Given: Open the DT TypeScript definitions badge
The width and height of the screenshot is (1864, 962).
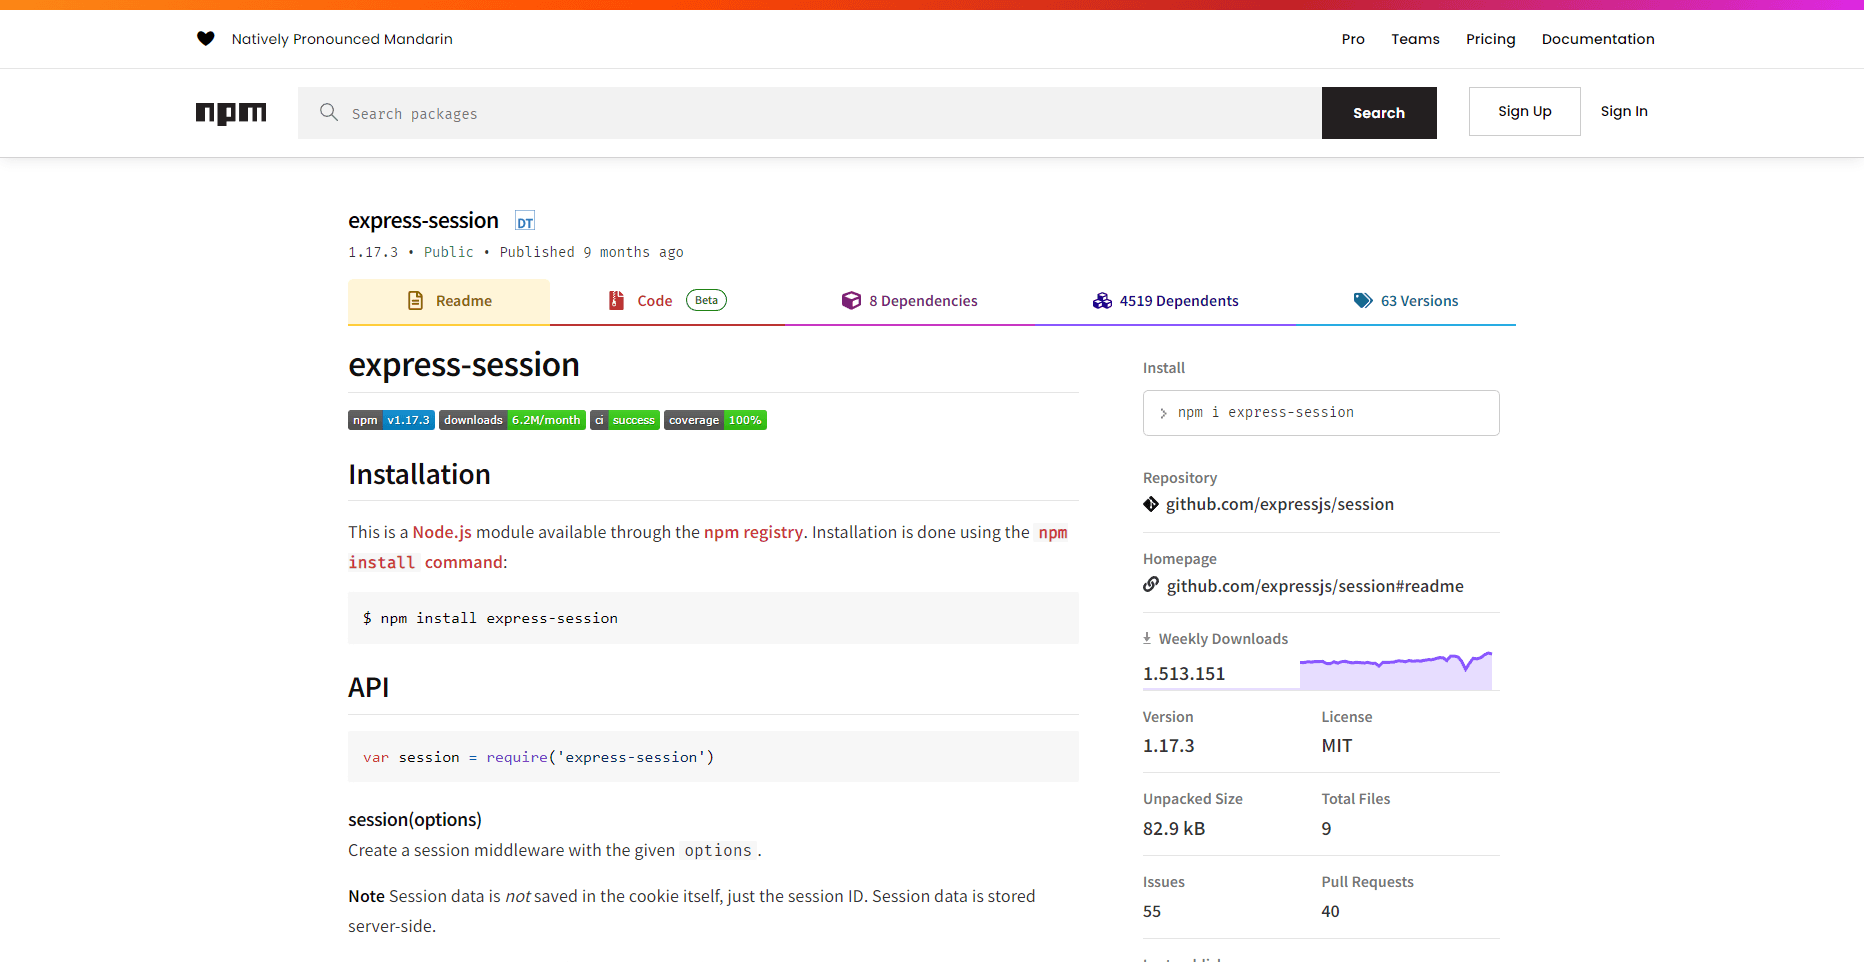Looking at the screenshot, I should (525, 221).
